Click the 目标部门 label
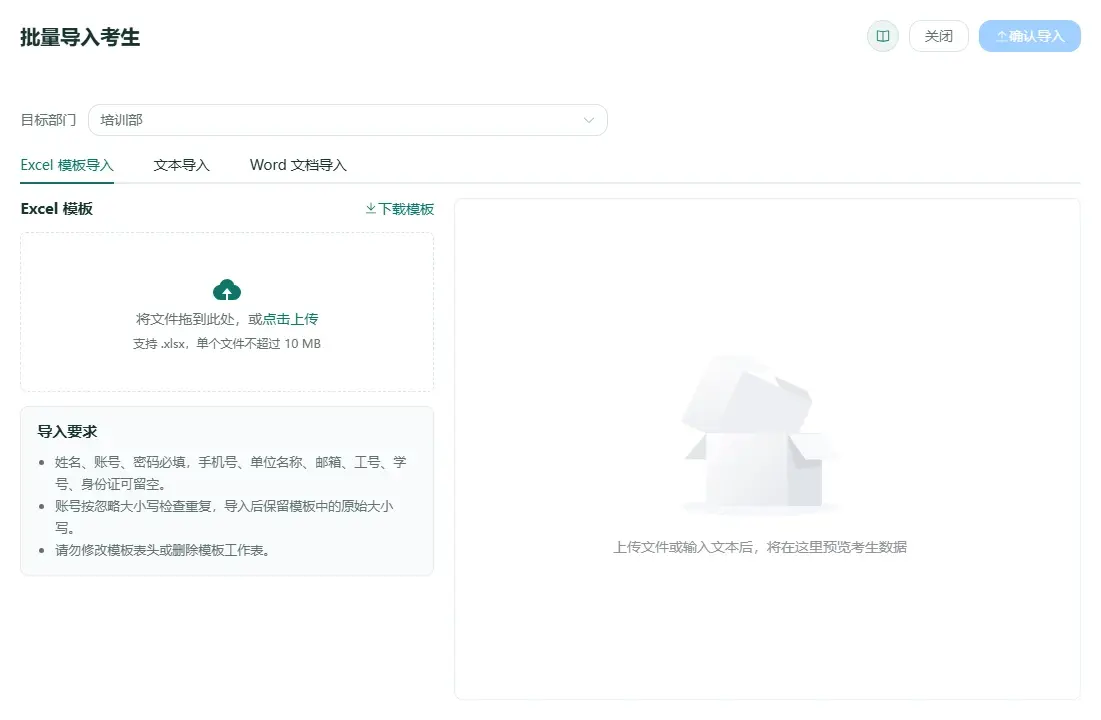The width and height of the screenshot is (1101, 720). click(x=48, y=120)
